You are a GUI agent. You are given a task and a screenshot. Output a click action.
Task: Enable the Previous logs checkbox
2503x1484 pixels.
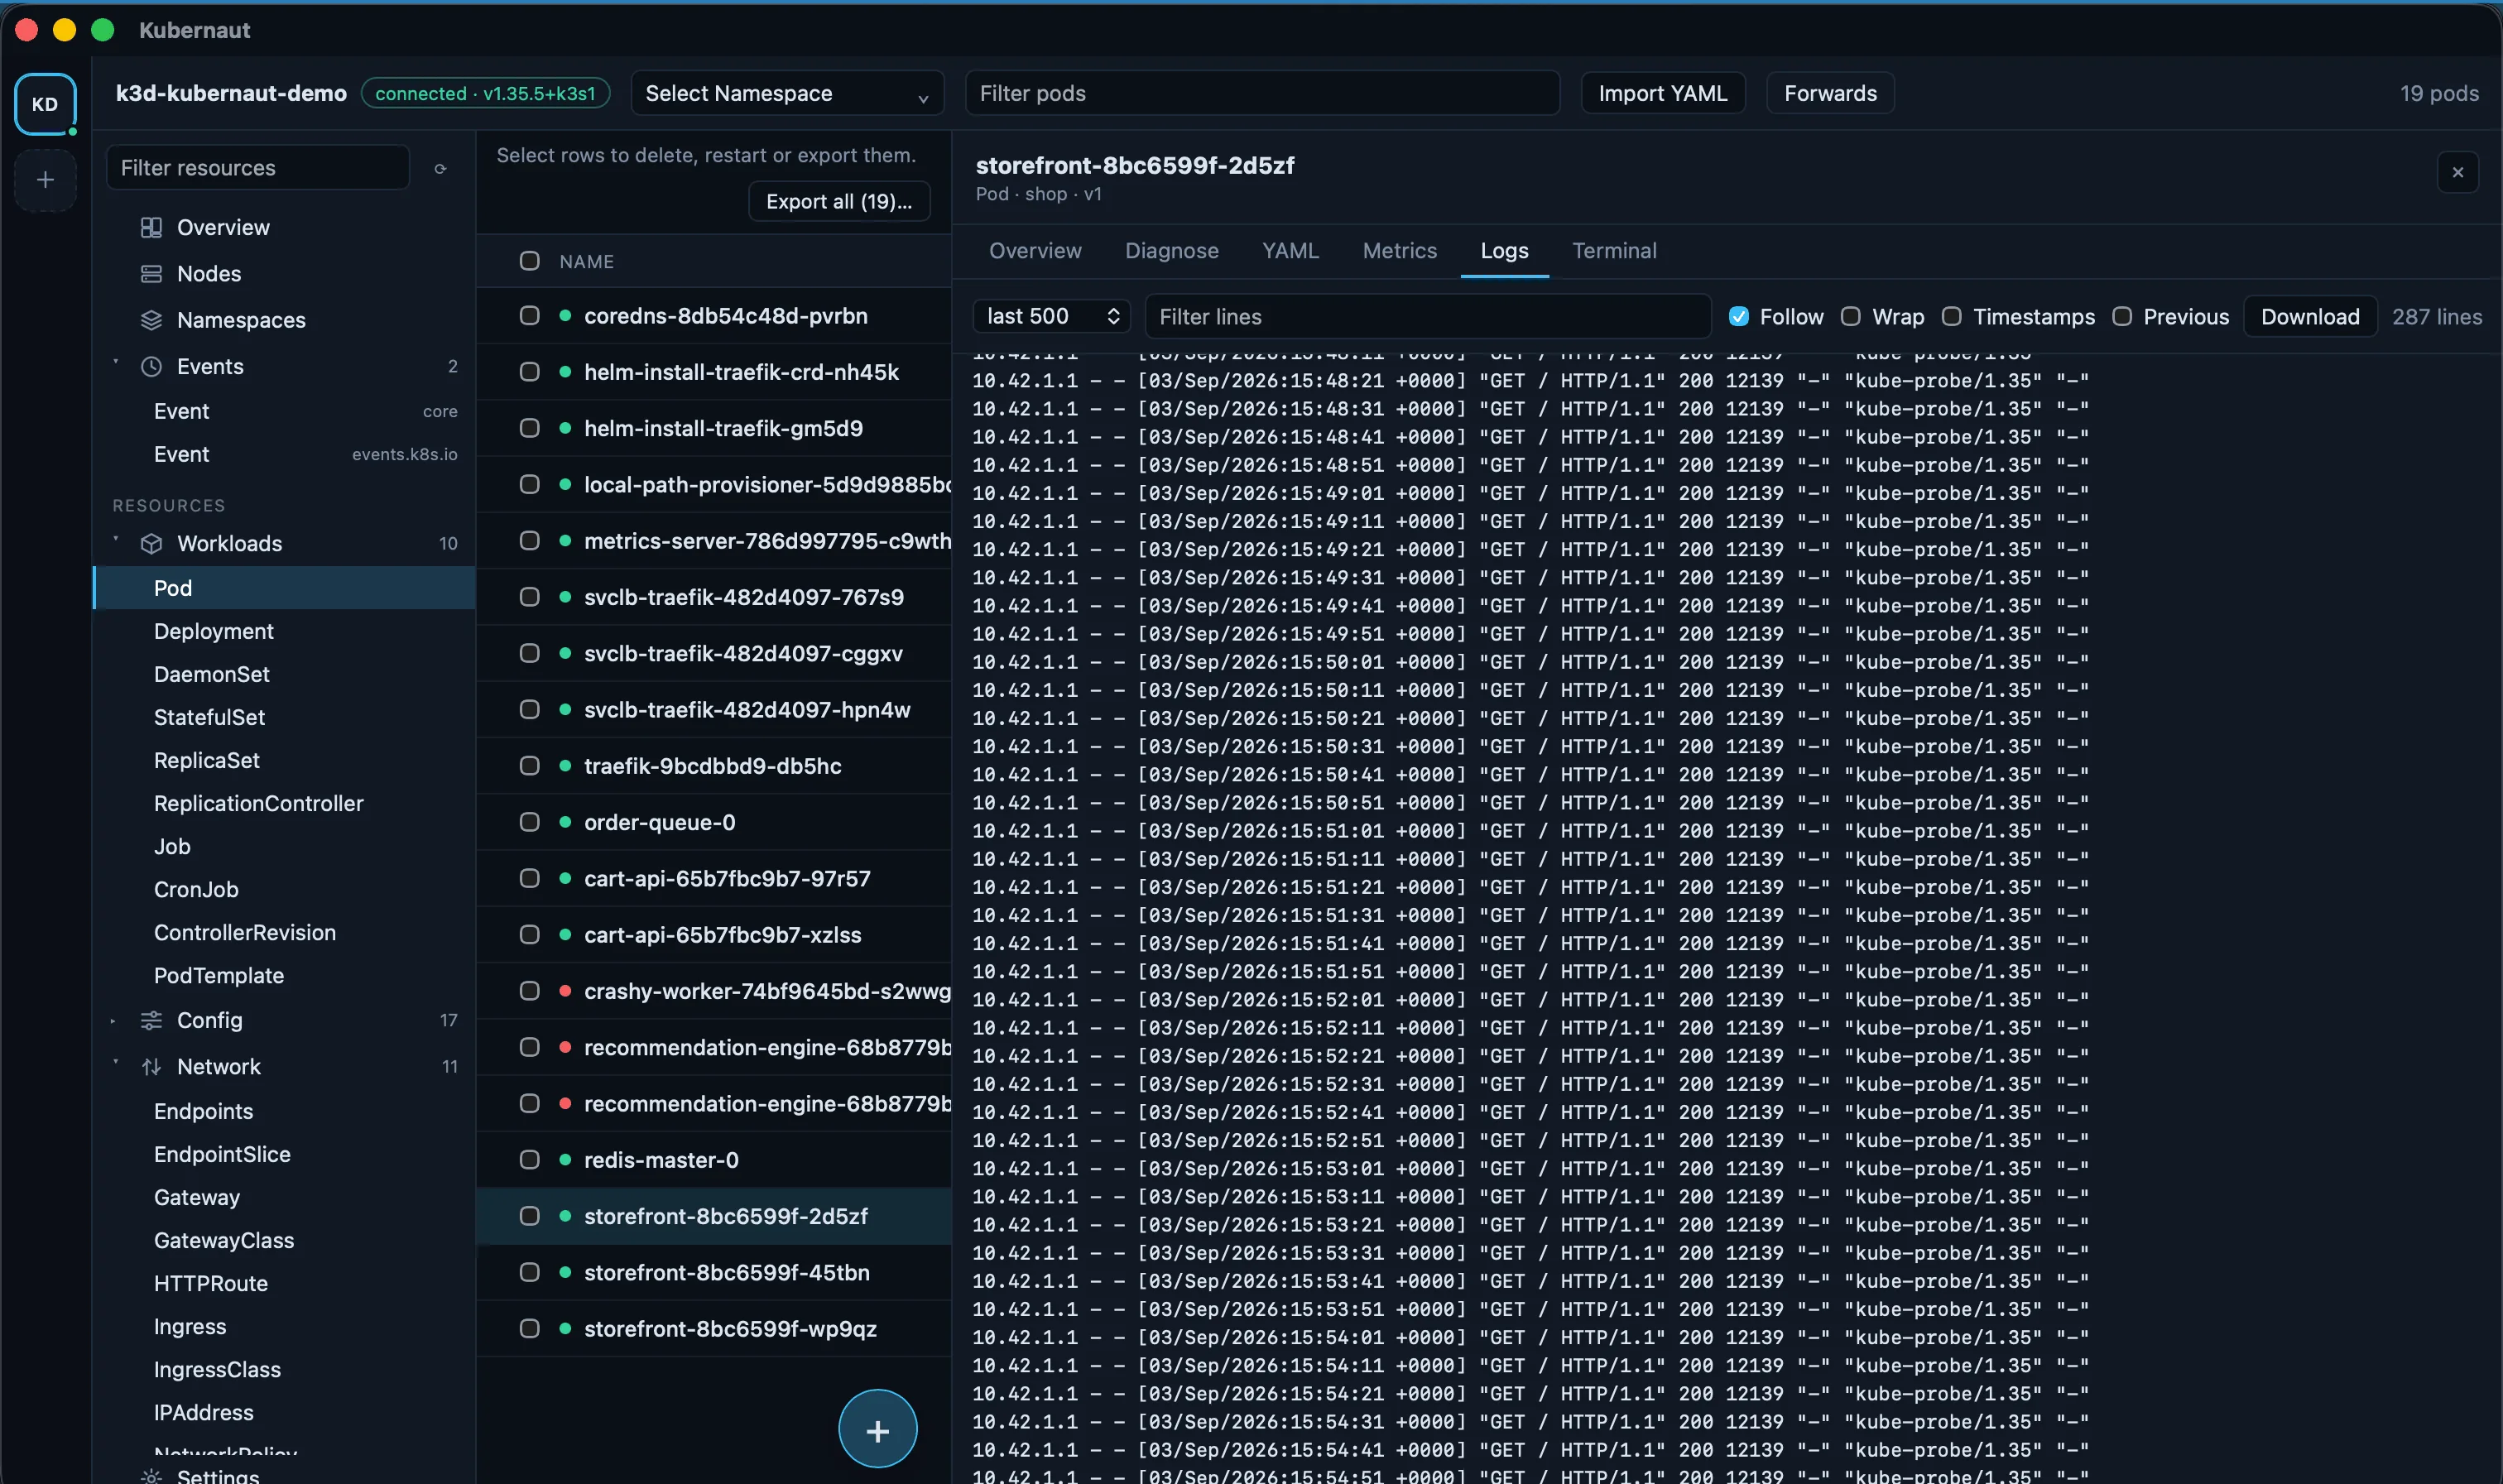(2121, 317)
